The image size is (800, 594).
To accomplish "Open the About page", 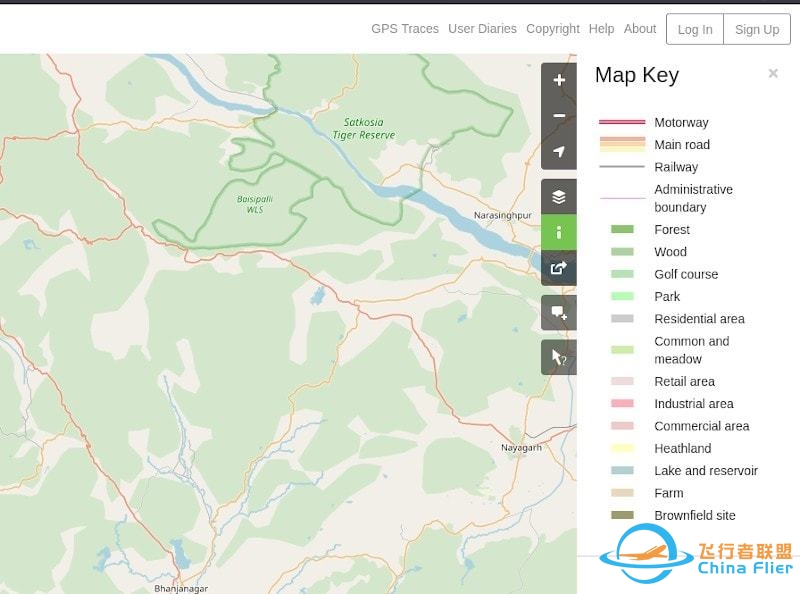I will point(640,29).
